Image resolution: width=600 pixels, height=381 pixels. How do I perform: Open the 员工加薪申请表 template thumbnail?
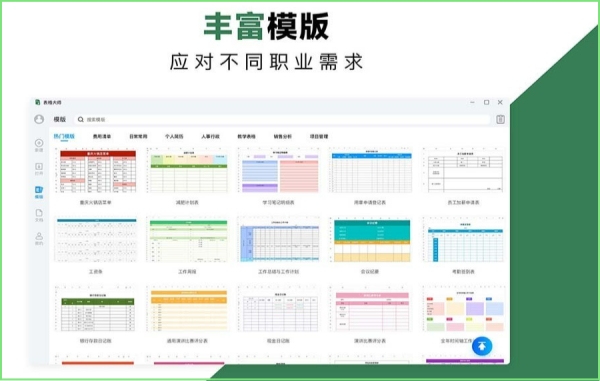tap(463, 170)
